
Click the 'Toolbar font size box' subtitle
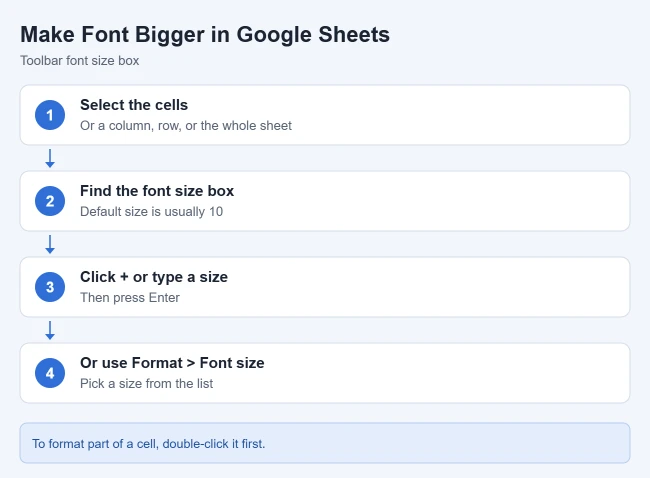[80, 61]
